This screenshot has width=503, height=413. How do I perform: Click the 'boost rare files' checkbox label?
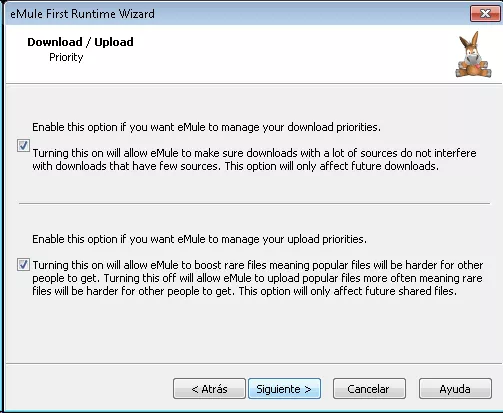pos(257,278)
